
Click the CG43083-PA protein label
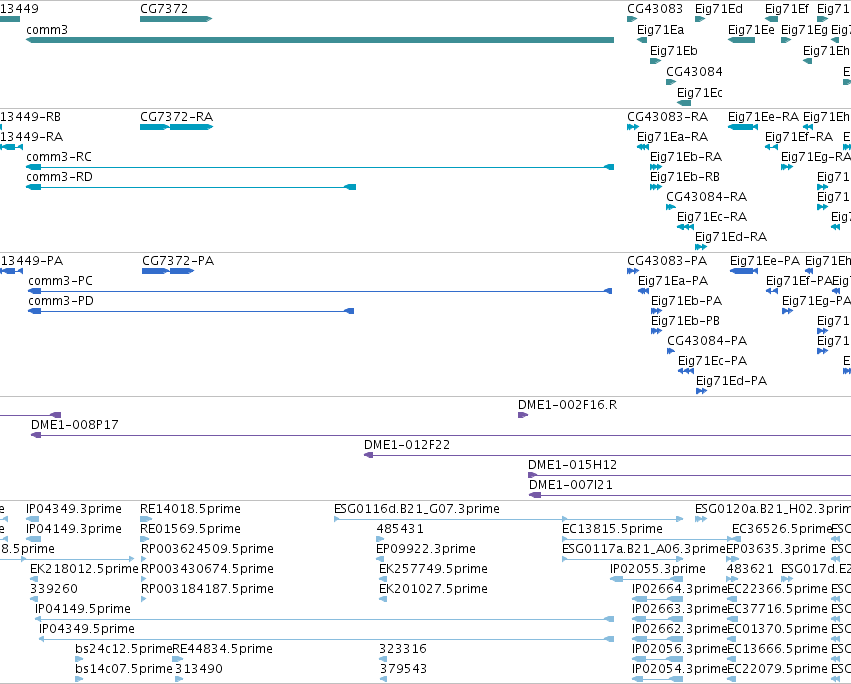667,261
